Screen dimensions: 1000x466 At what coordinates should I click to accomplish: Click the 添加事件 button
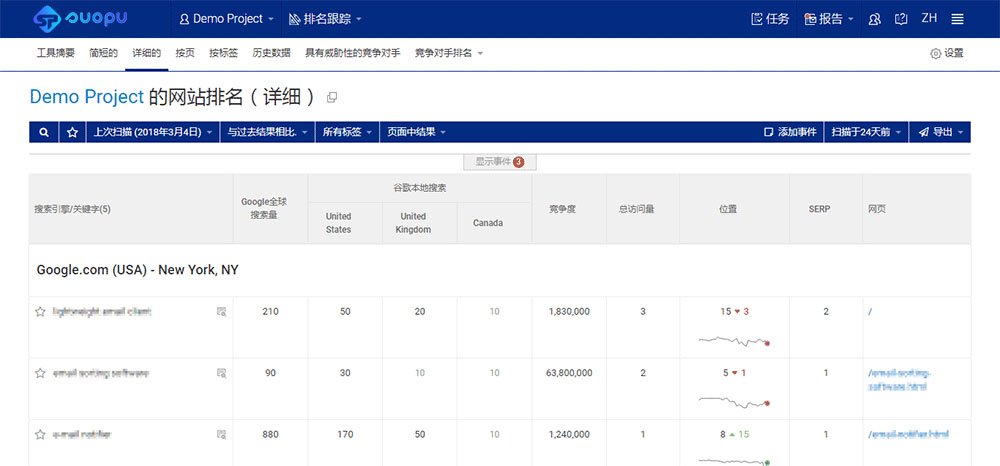coord(790,132)
